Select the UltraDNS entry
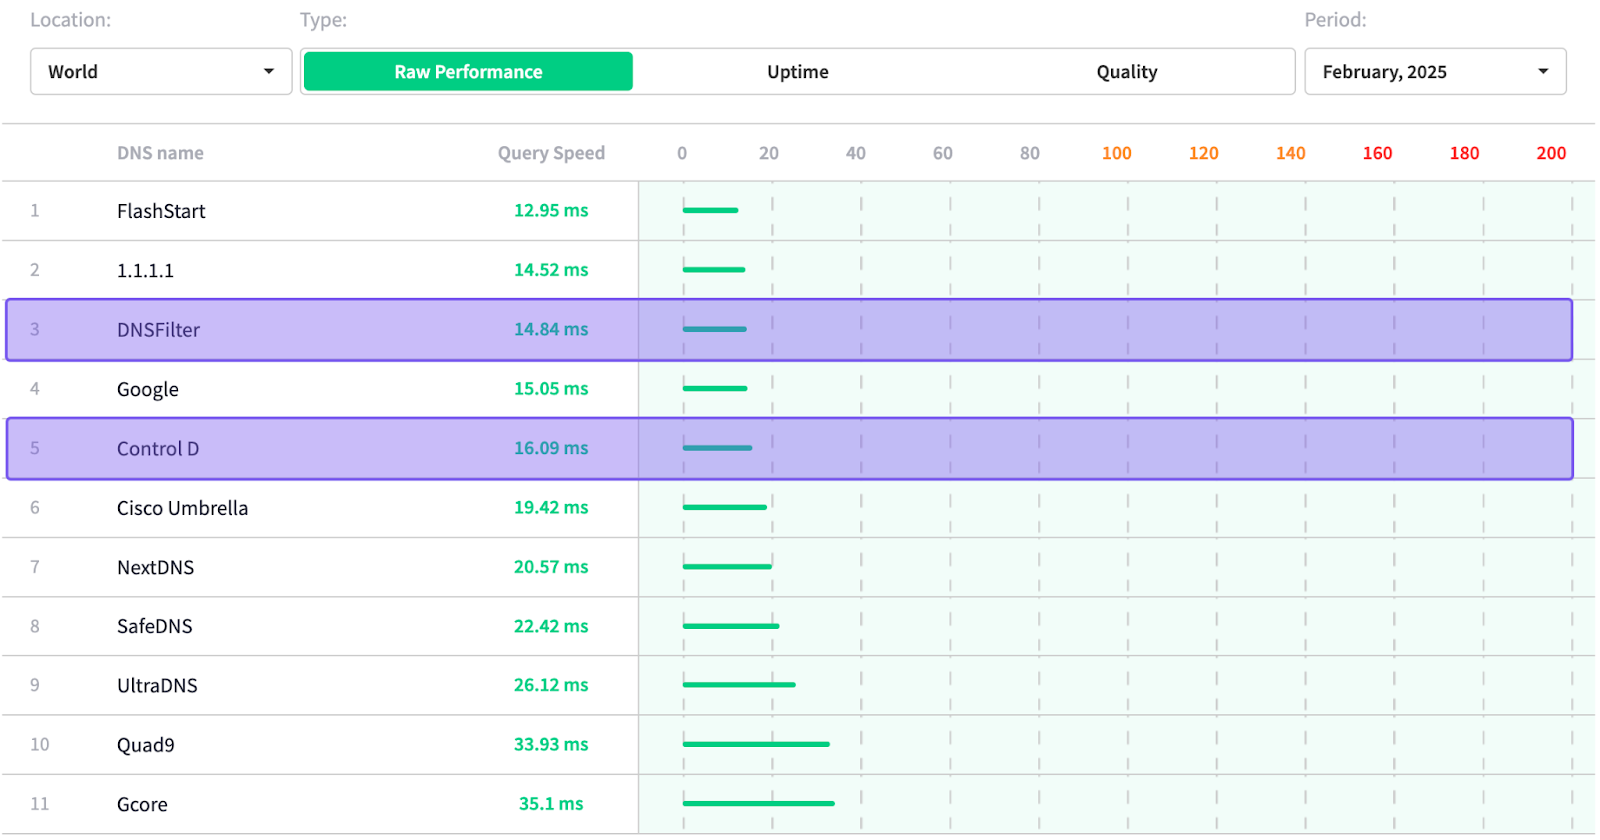Viewport: 1600px width, 840px height. (157, 685)
